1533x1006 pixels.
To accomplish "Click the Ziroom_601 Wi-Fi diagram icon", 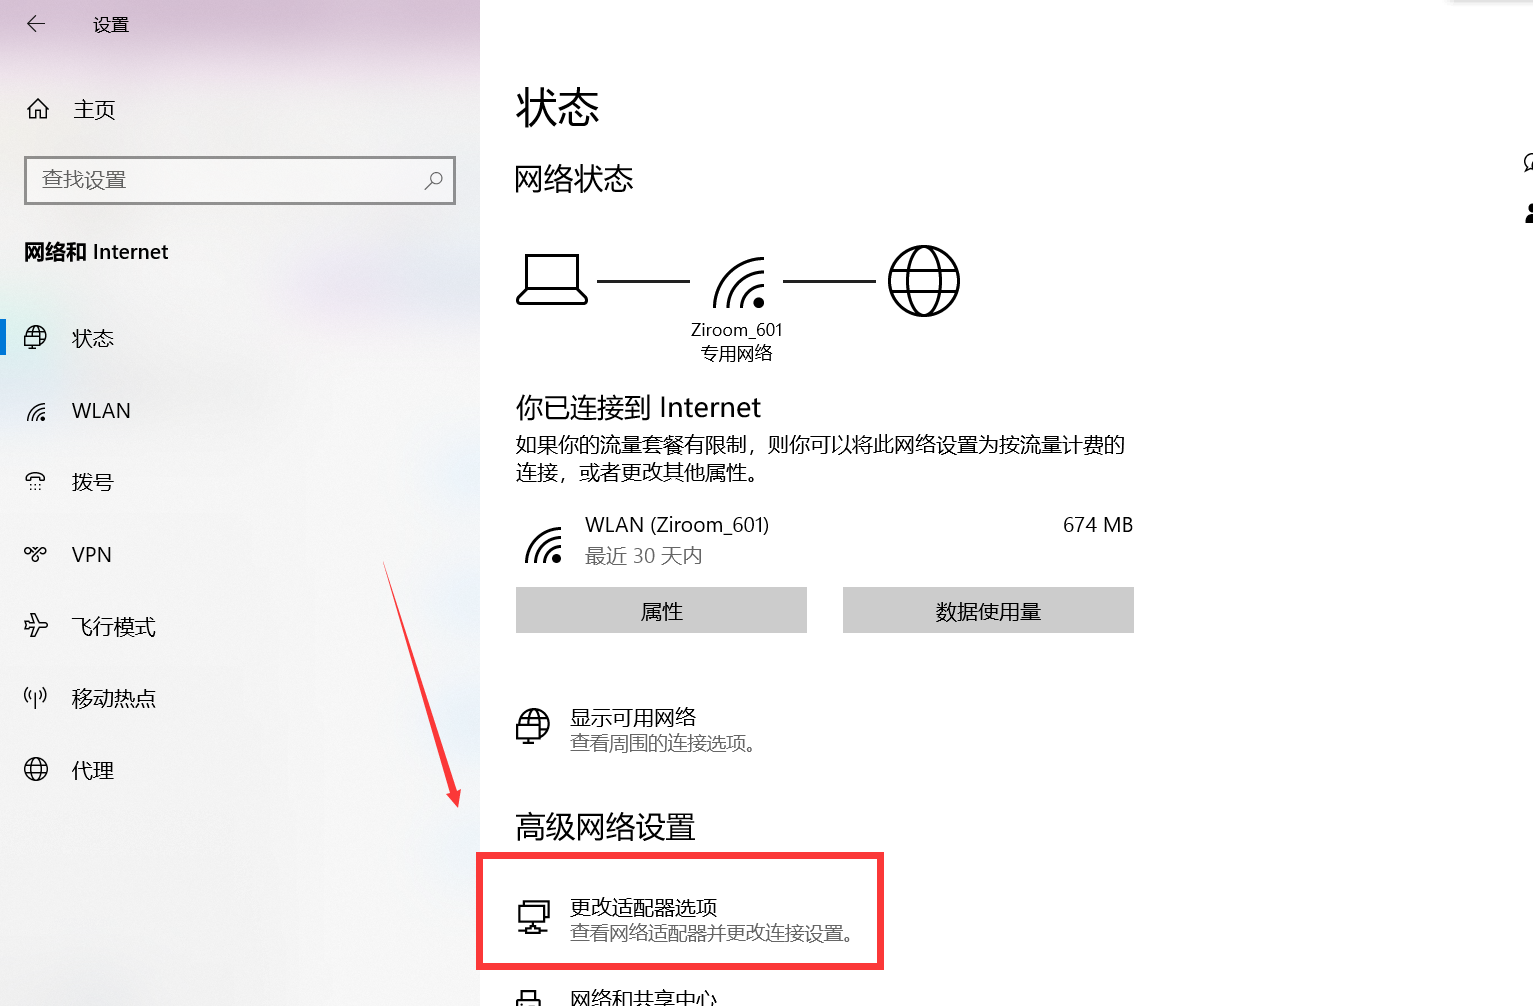I will pyautogui.click(x=740, y=283).
